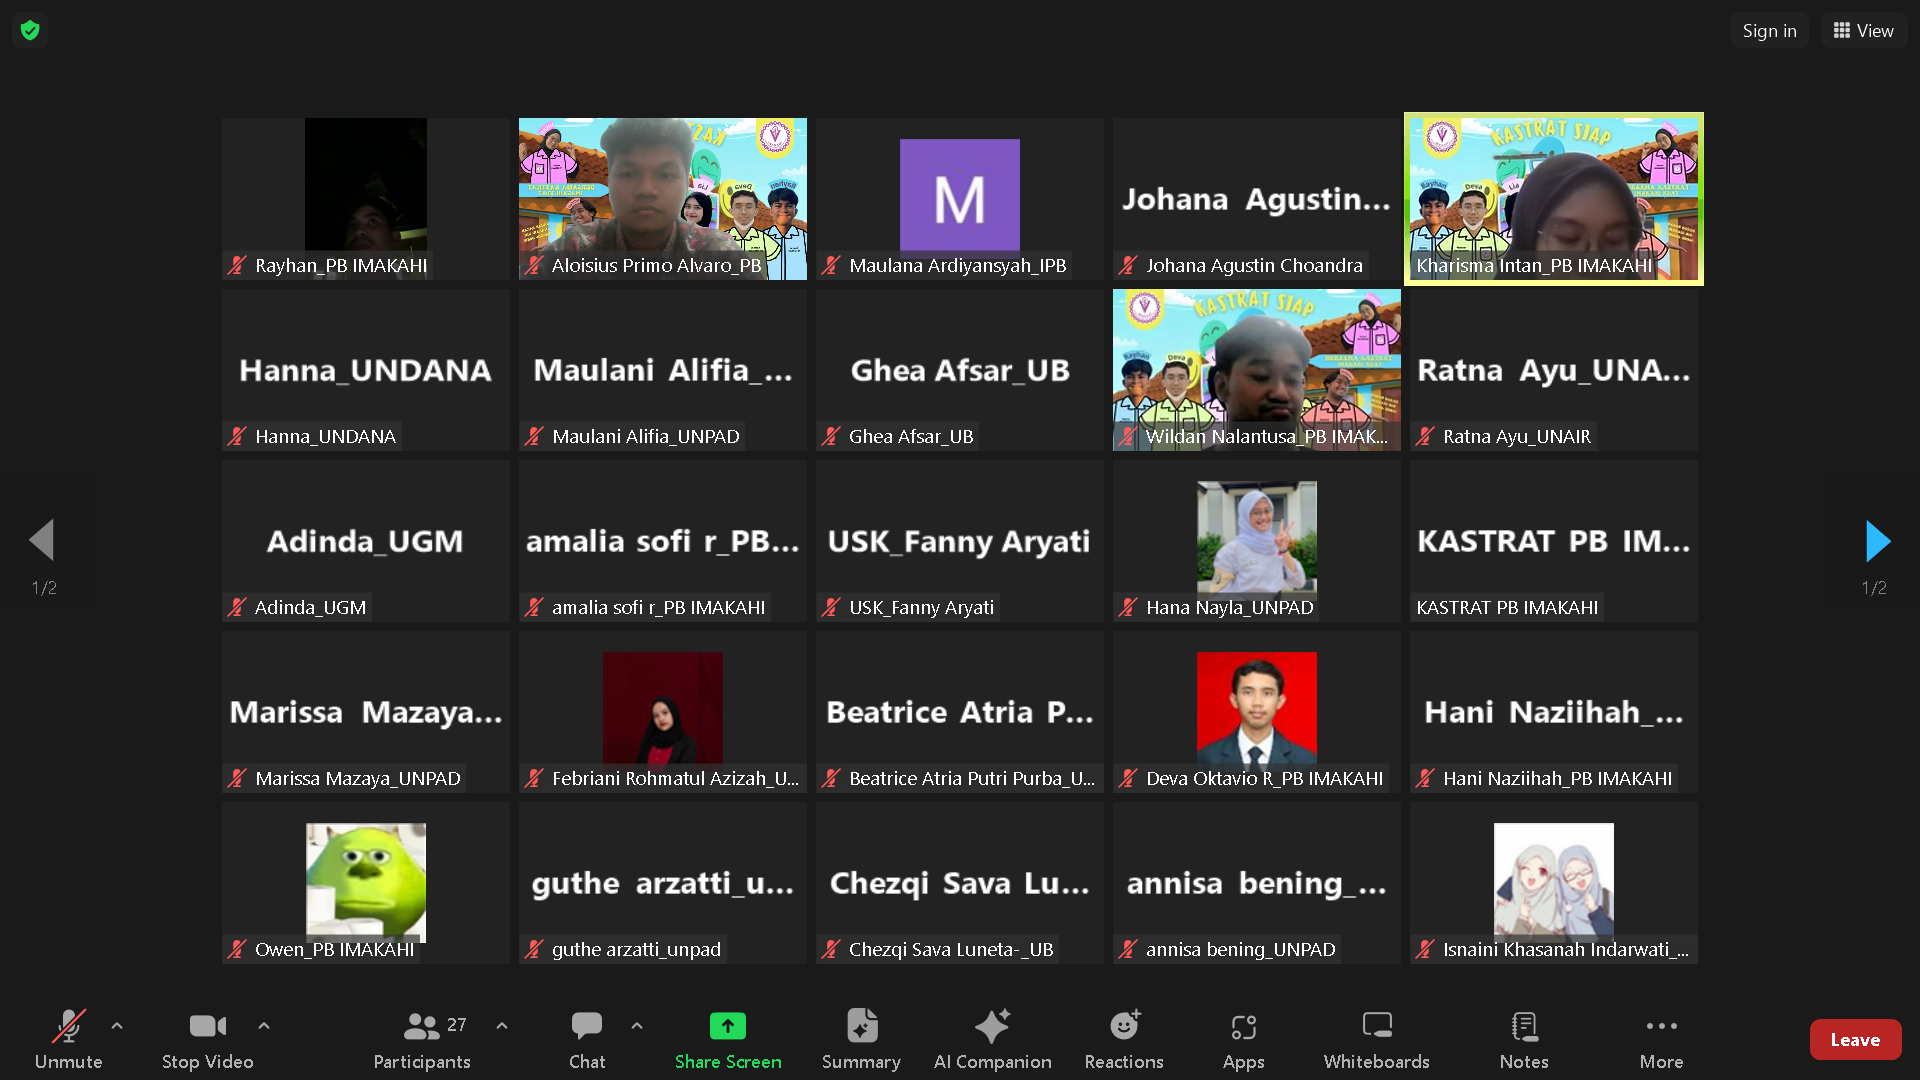Open the Reactions emoji icon
The height and width of the screenshot is (1080, 1920).
click(1124, 1026)
